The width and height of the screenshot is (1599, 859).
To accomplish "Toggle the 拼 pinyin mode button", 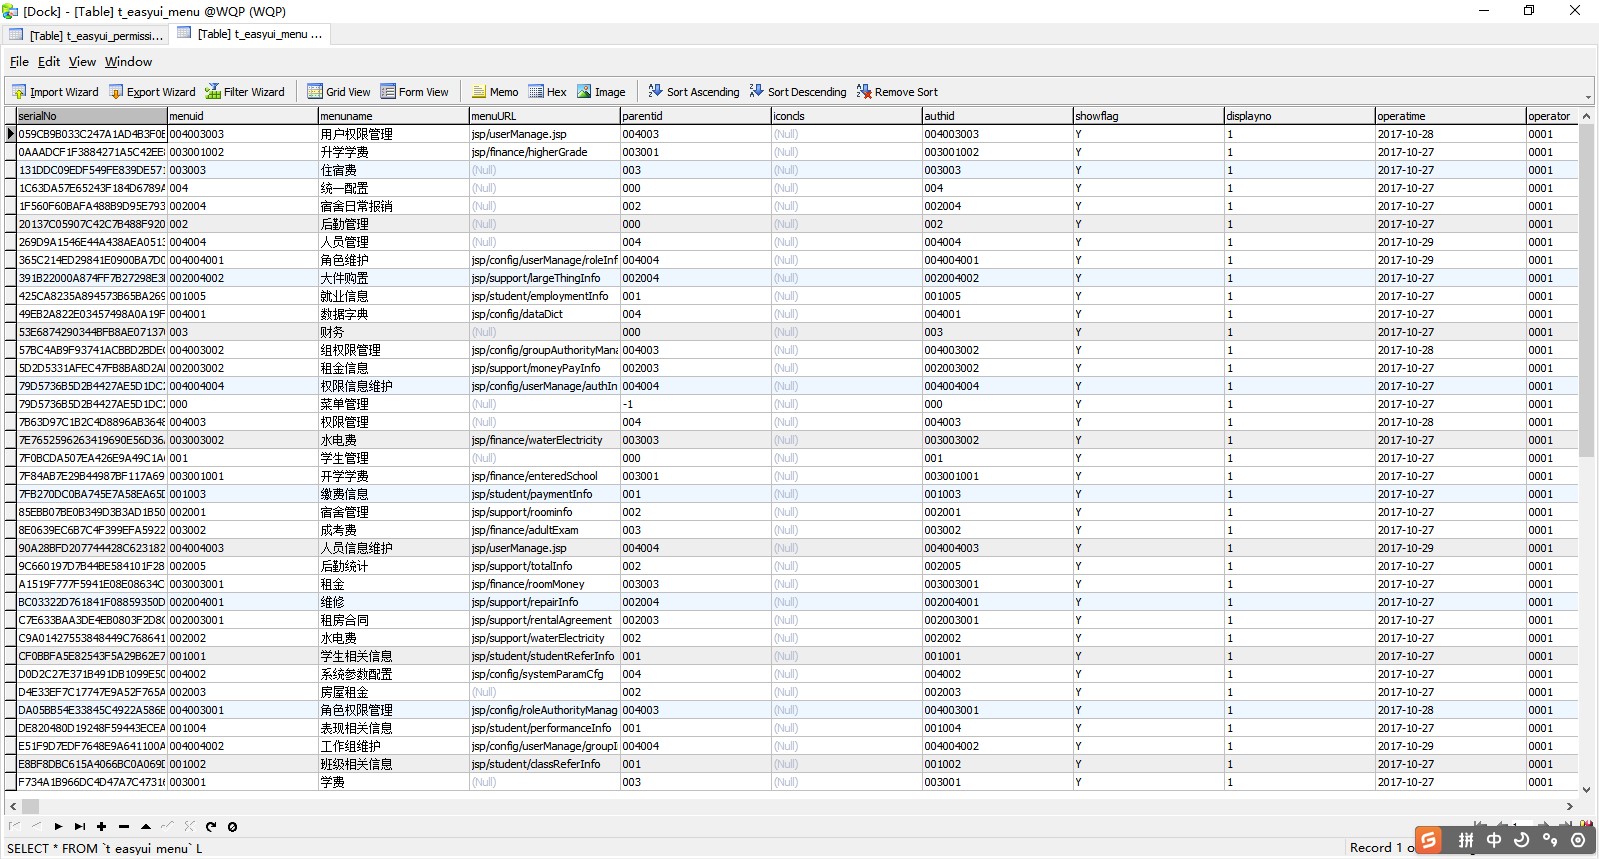I will 1466,841.
